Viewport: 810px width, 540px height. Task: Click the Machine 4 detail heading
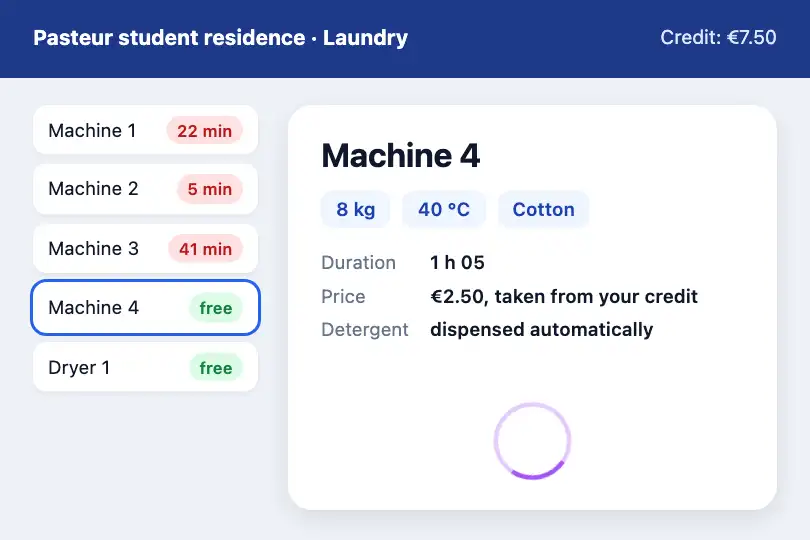pyautogui.click(x=401, y=155)
